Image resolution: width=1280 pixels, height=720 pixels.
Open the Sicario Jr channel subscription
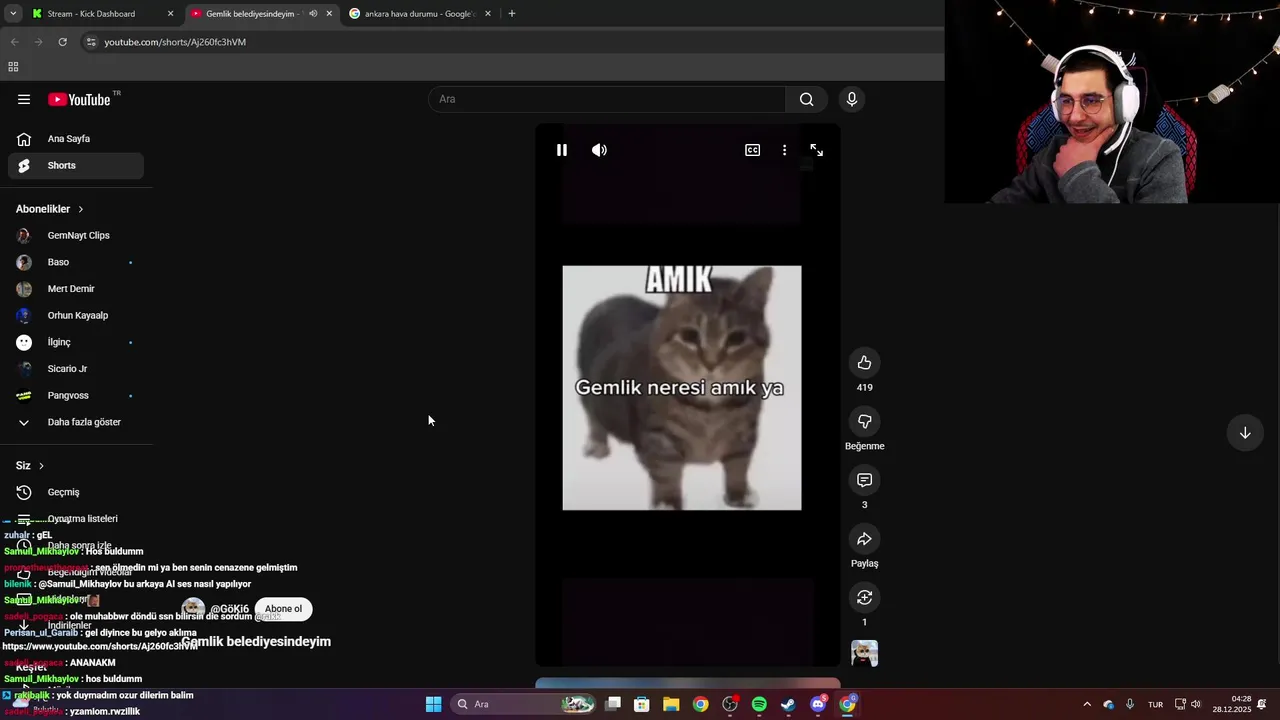[x=76, y=369]
